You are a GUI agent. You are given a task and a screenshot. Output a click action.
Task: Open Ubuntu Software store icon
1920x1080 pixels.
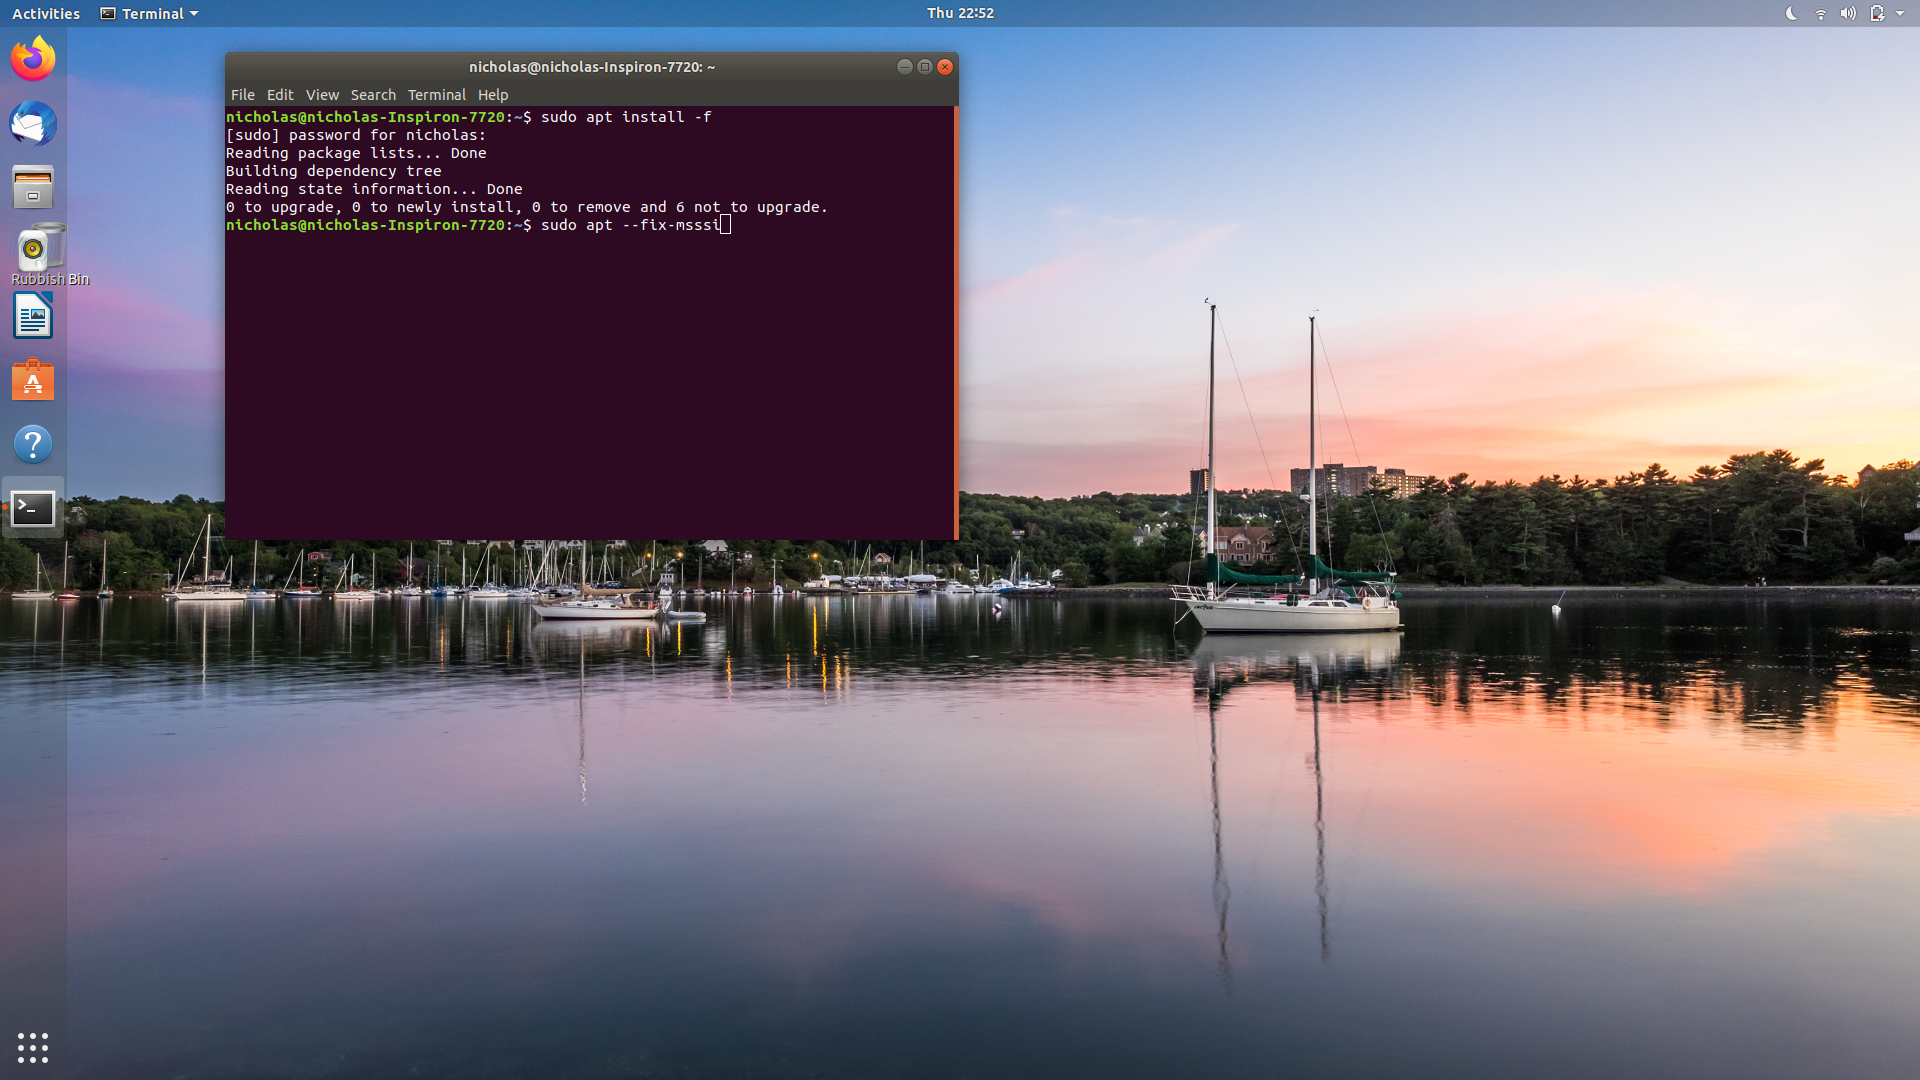(33, 381)
